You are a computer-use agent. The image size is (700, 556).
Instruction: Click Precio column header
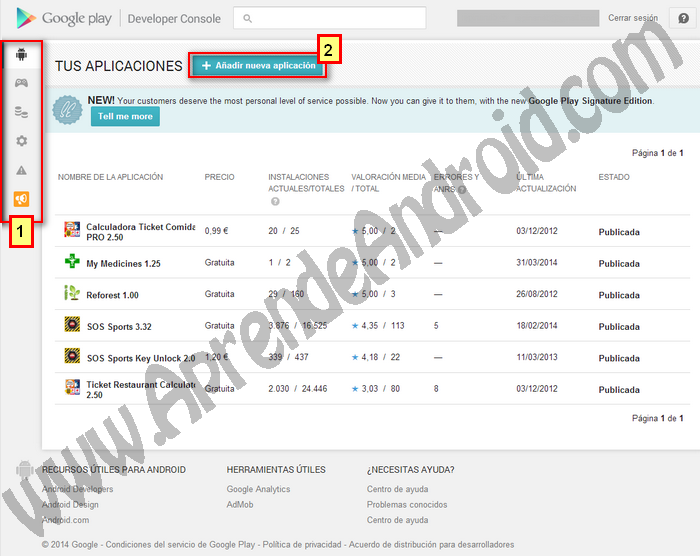point(219,177)
